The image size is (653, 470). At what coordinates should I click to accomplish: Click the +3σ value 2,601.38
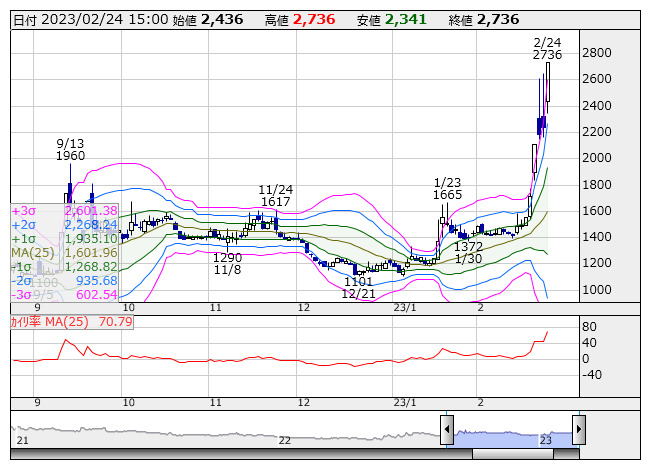click(91, 211)
